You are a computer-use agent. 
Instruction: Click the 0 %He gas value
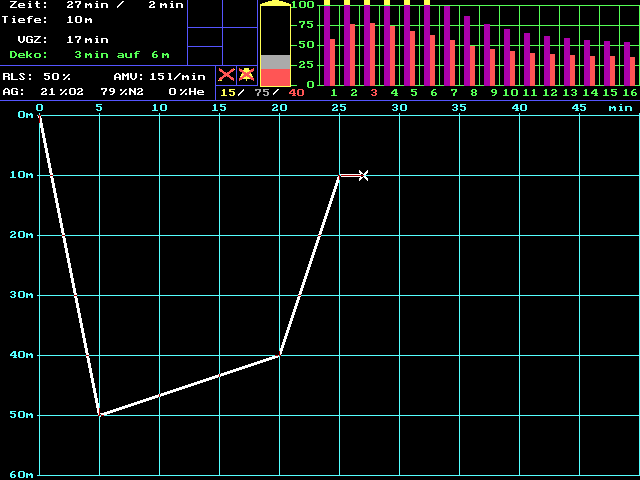coord(186,91)
